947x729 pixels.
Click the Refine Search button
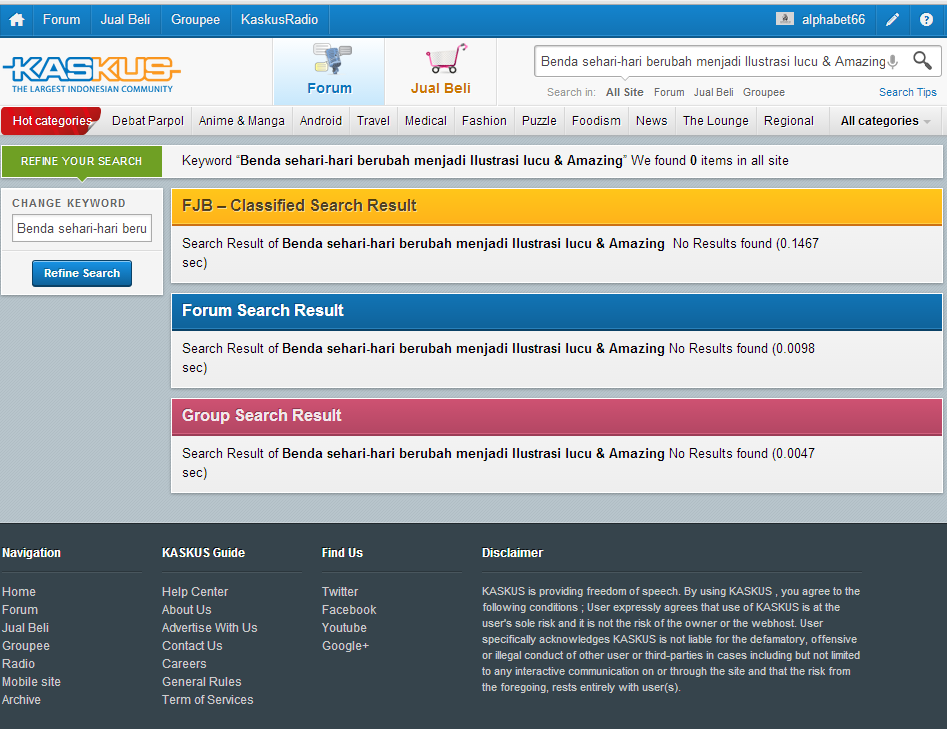82,274
